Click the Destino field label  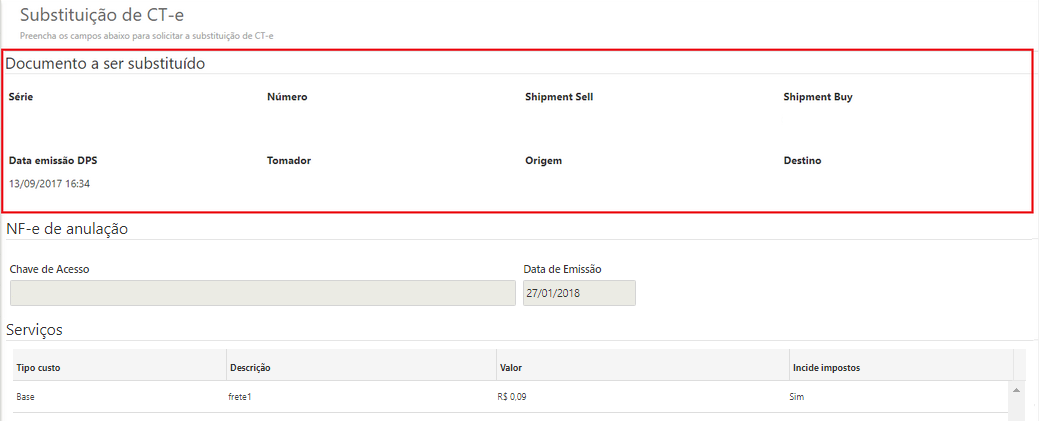tap(802, 160)
